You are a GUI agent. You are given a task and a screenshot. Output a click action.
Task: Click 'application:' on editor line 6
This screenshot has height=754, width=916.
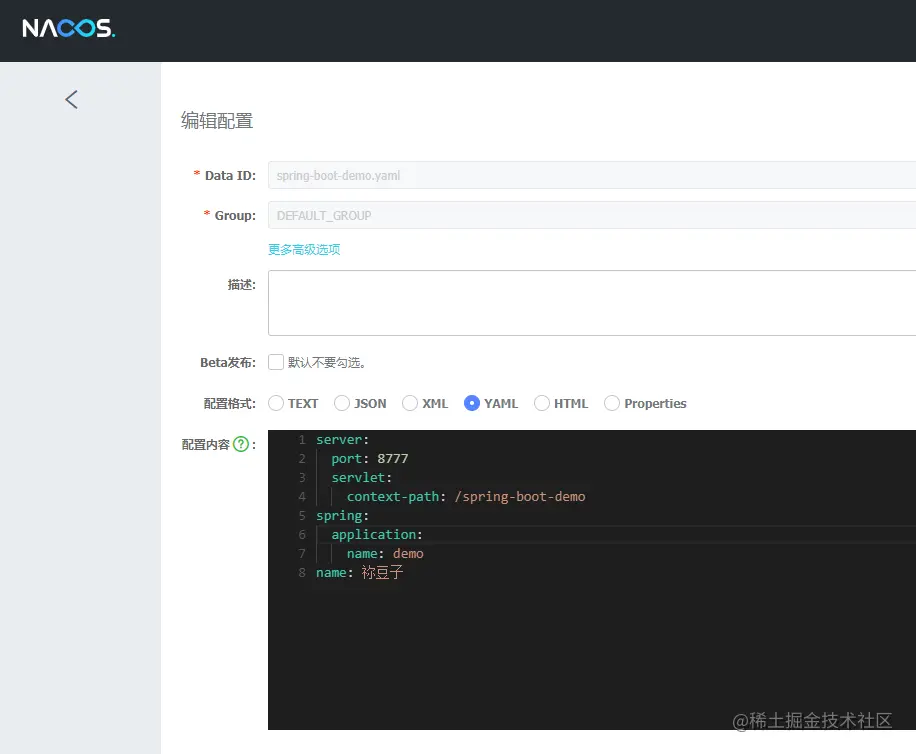[377, 535]
